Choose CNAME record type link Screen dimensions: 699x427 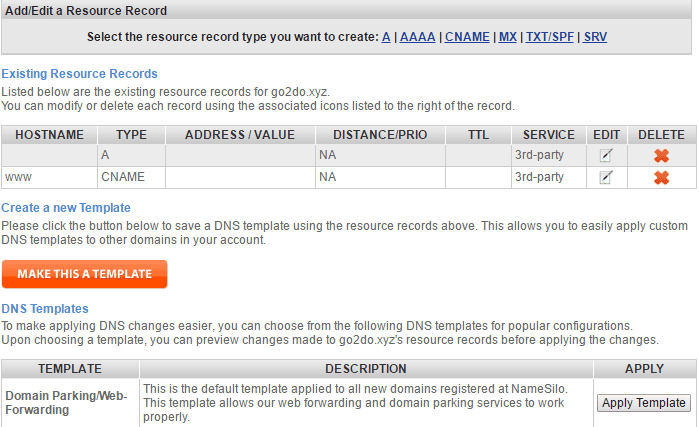click(467, 37)
